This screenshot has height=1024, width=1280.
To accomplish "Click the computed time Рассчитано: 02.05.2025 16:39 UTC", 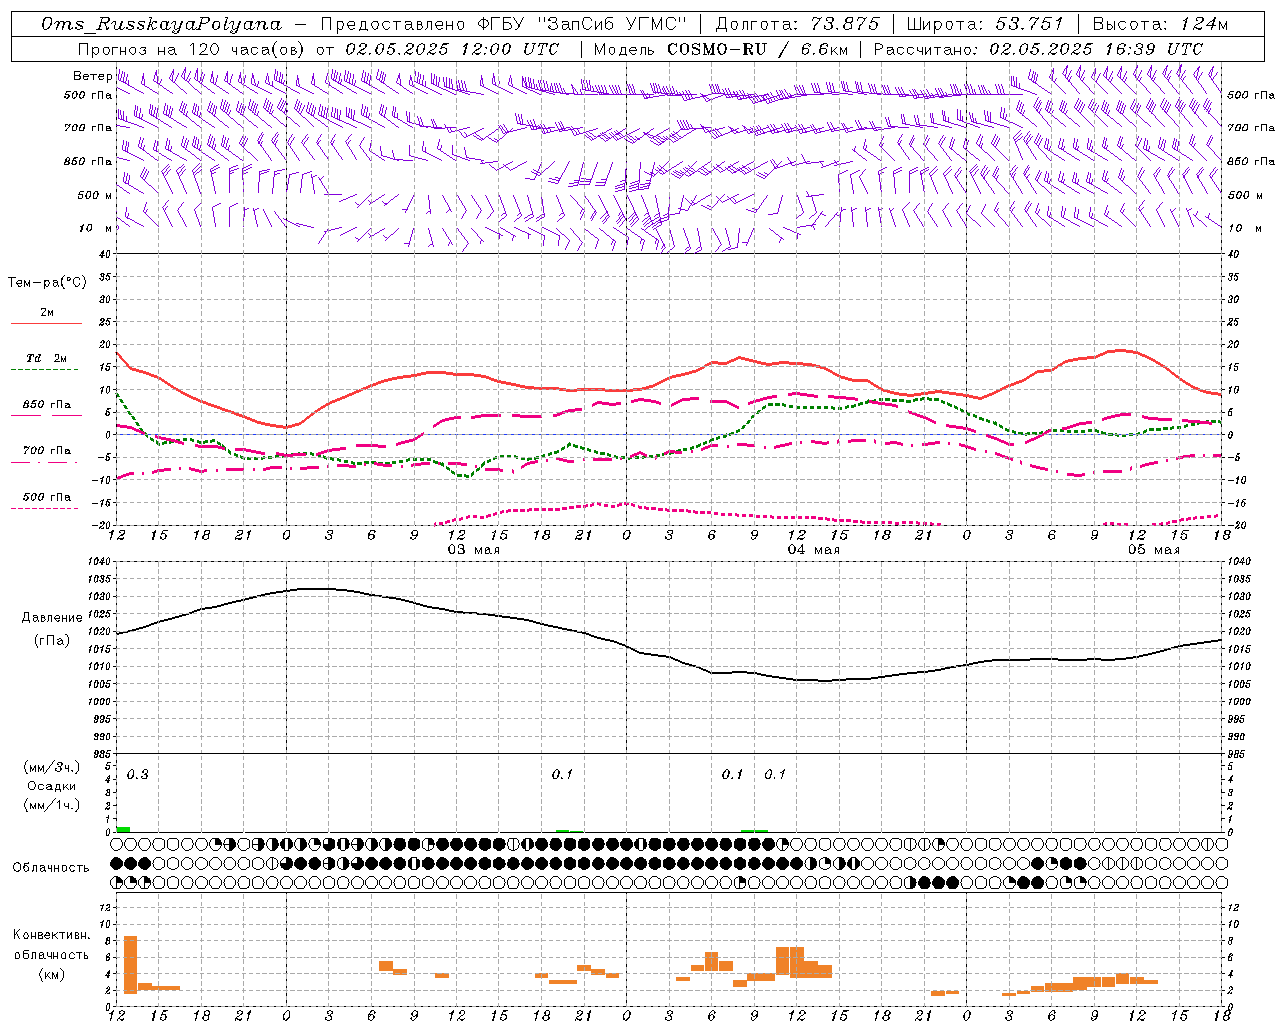I will pos(1038,49).
